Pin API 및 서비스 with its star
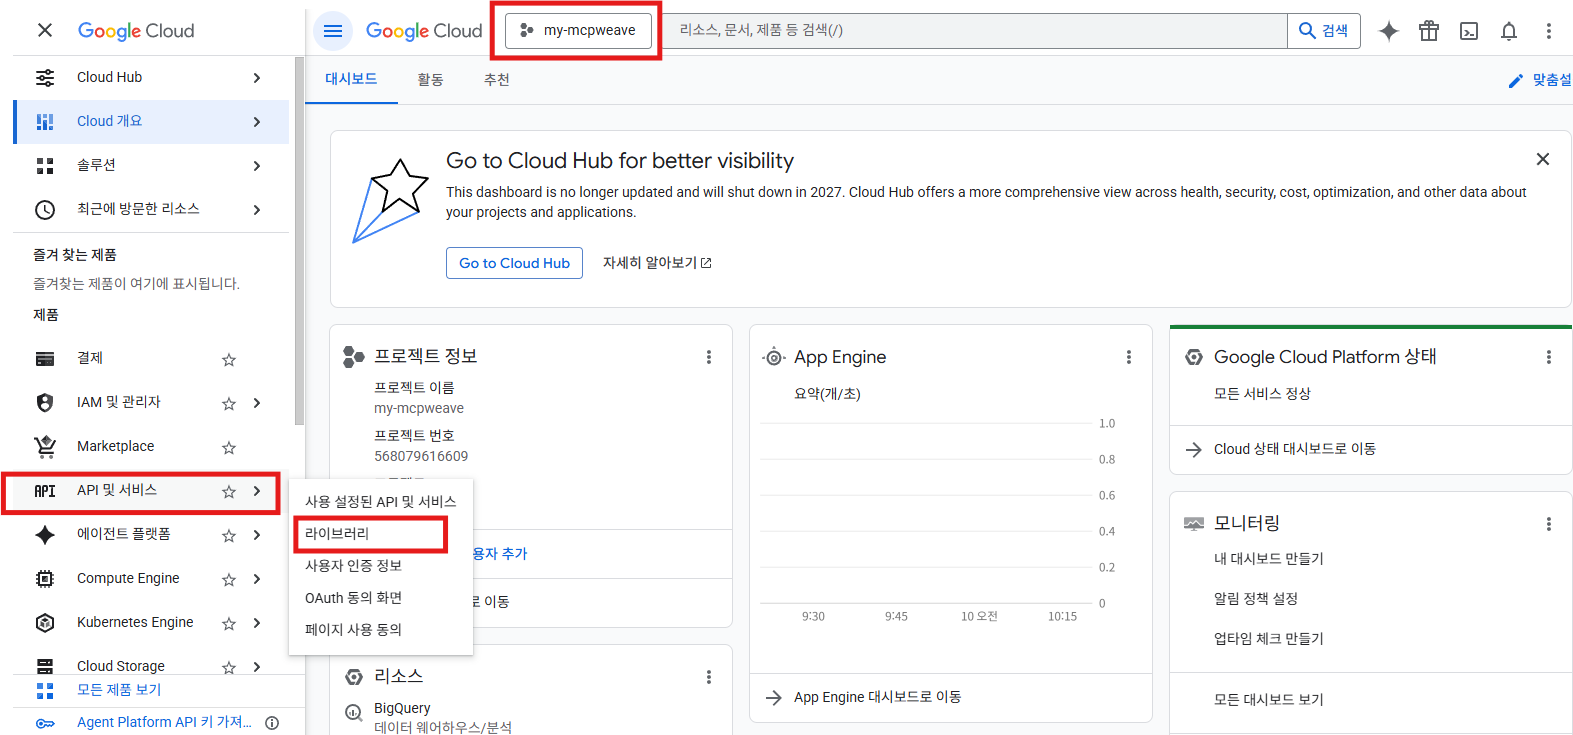This screenshot has height=735, width=1573. (229, 491)
